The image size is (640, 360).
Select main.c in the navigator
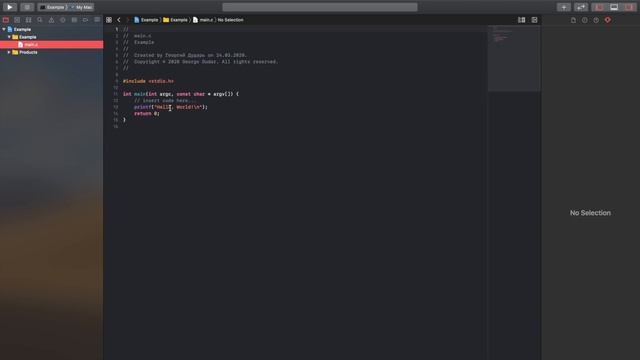coord(51,44)
